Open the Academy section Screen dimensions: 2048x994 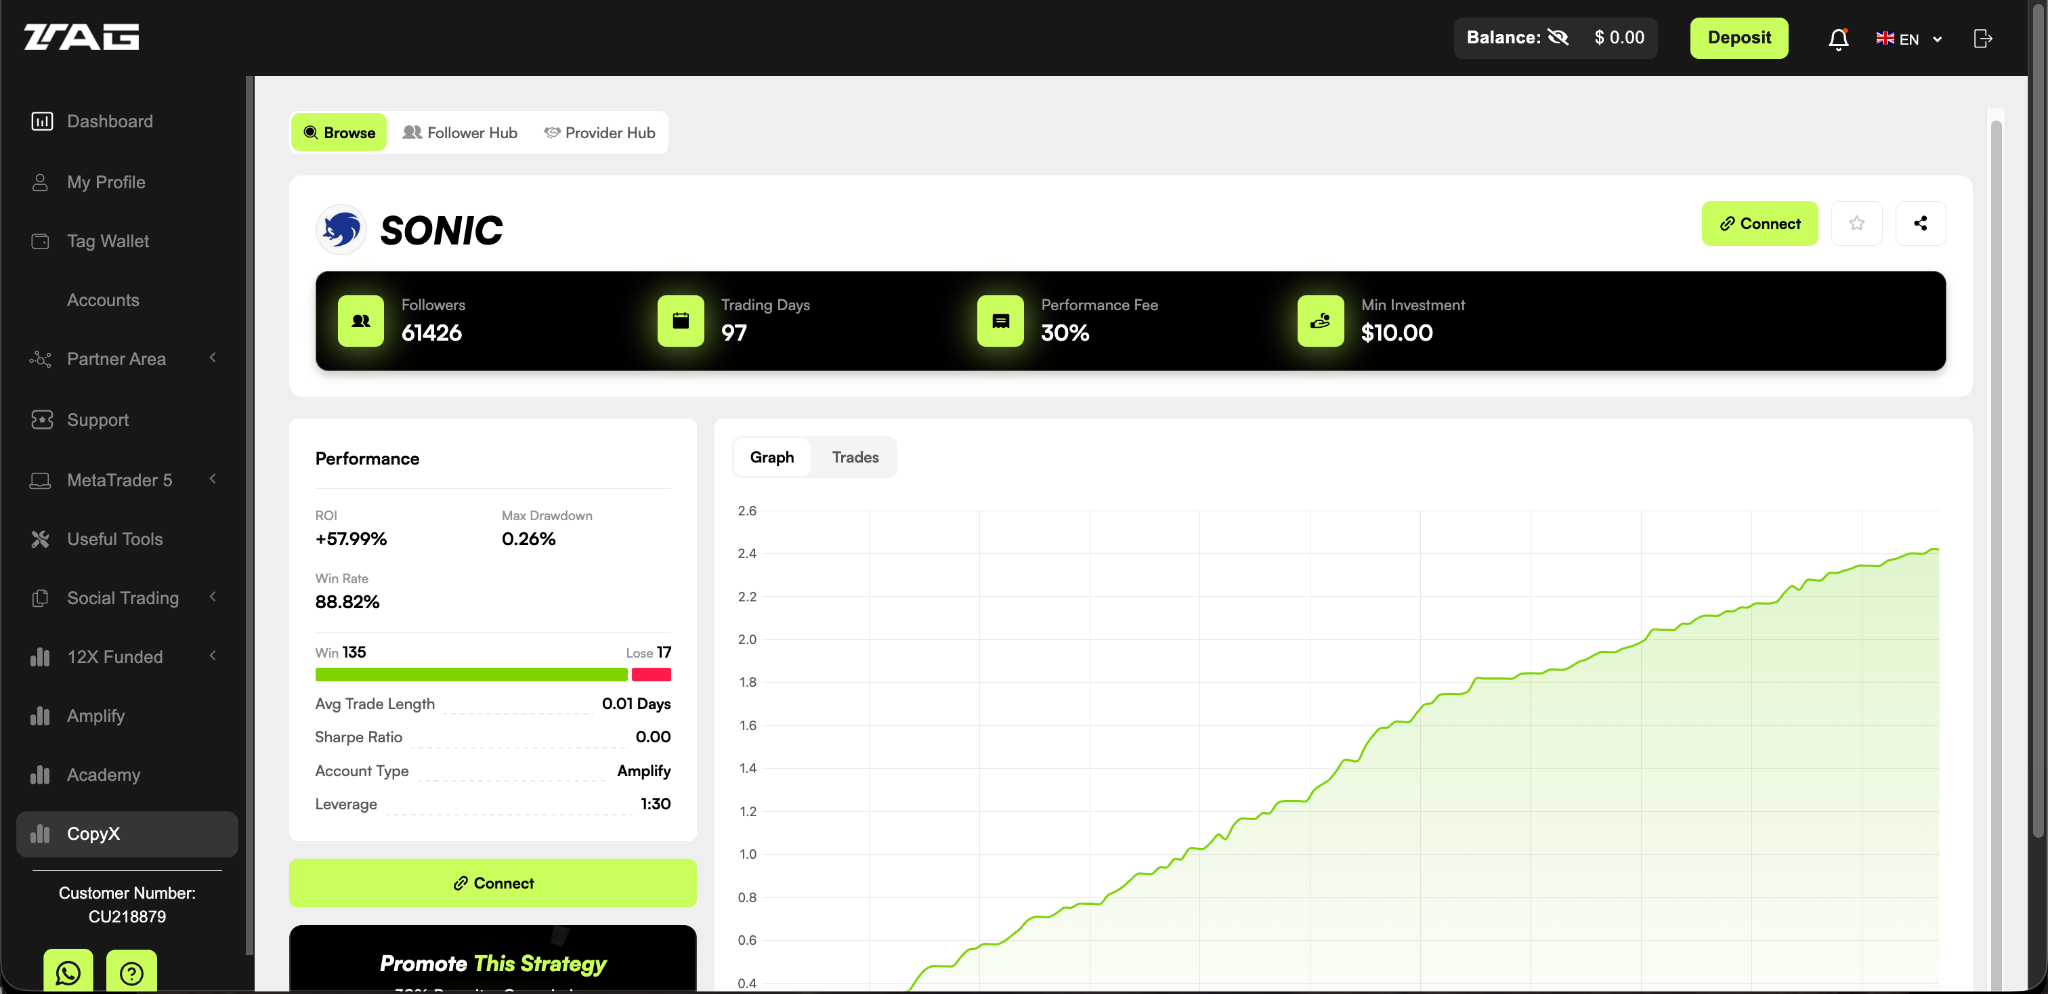pyautogui.click(x=103, y=774)
